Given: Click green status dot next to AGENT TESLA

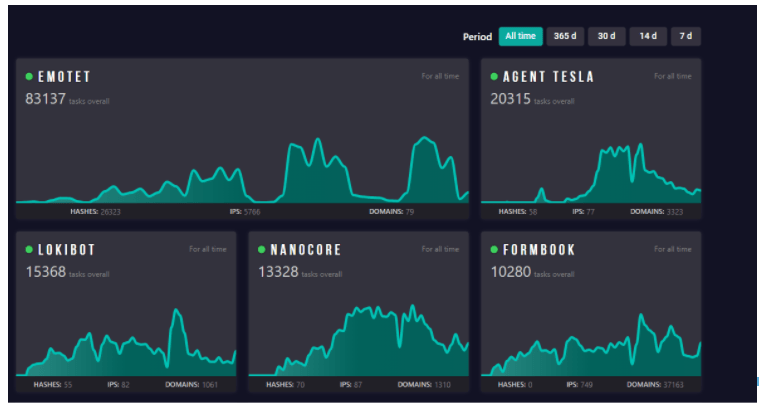Looking at the screenshot, I should click(x=494, y=76).
